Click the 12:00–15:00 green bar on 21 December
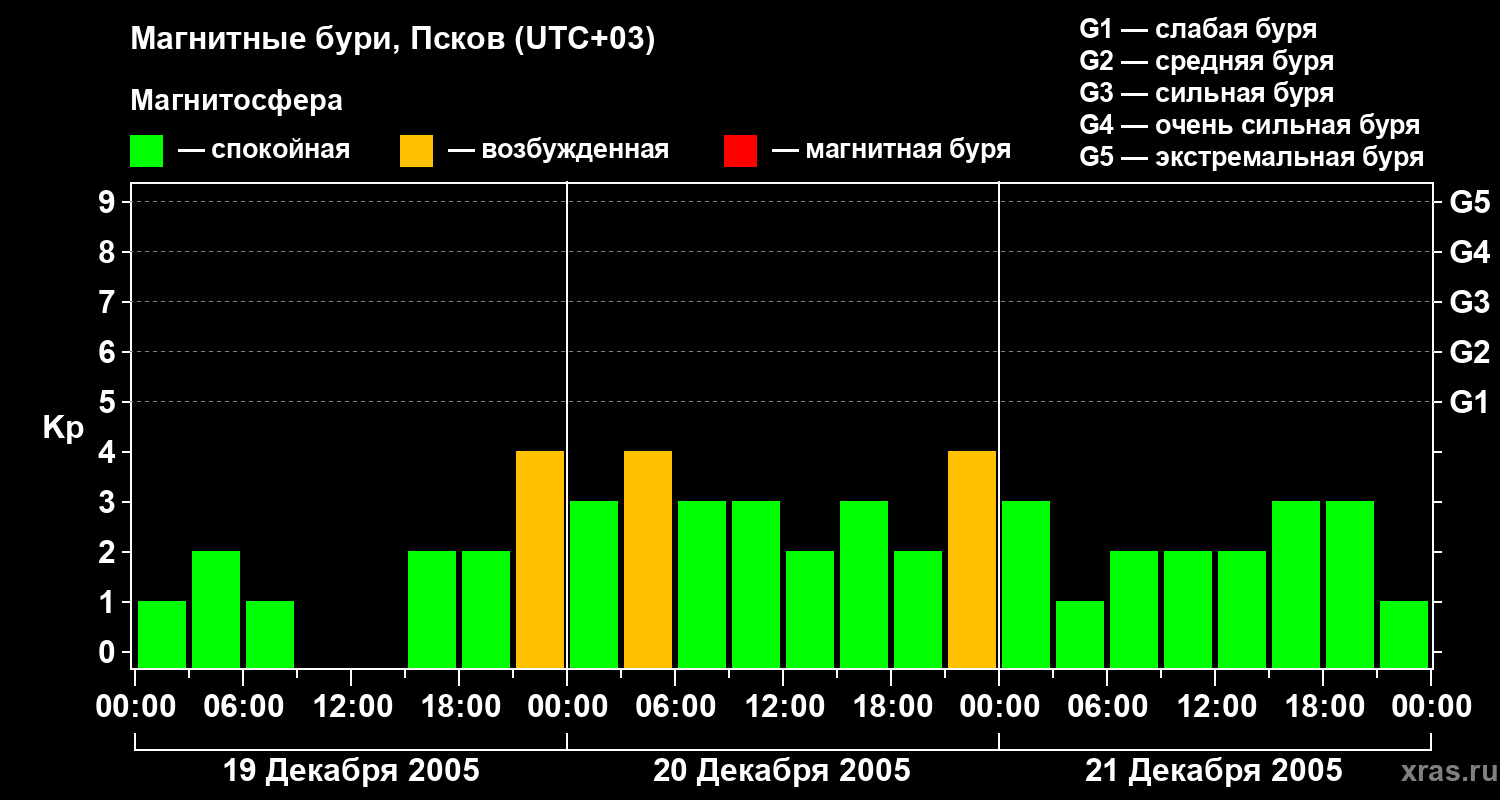 tap(1242, 609)
